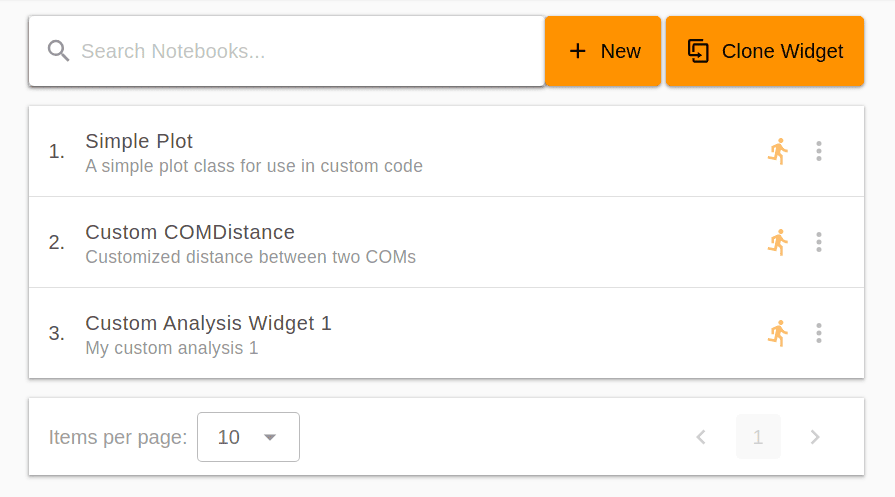Create a New notebook

click(x=603, y=51)
